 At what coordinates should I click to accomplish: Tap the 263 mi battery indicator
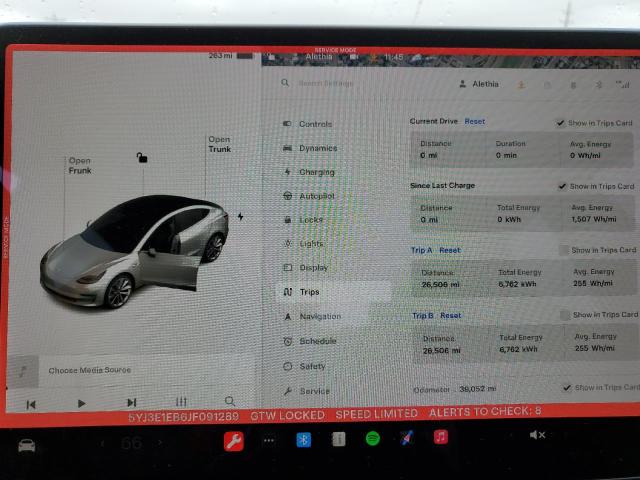[x=231, y=56]
